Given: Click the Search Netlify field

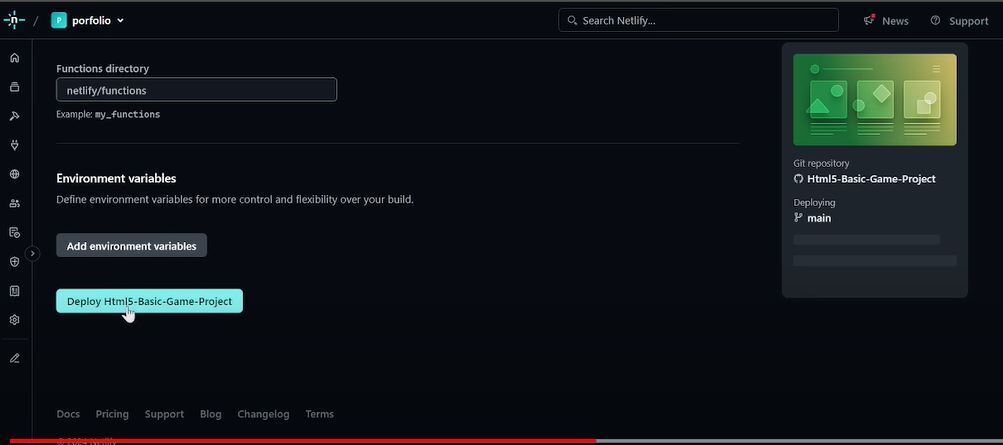Looking at the screenshot, I should 698,20.
